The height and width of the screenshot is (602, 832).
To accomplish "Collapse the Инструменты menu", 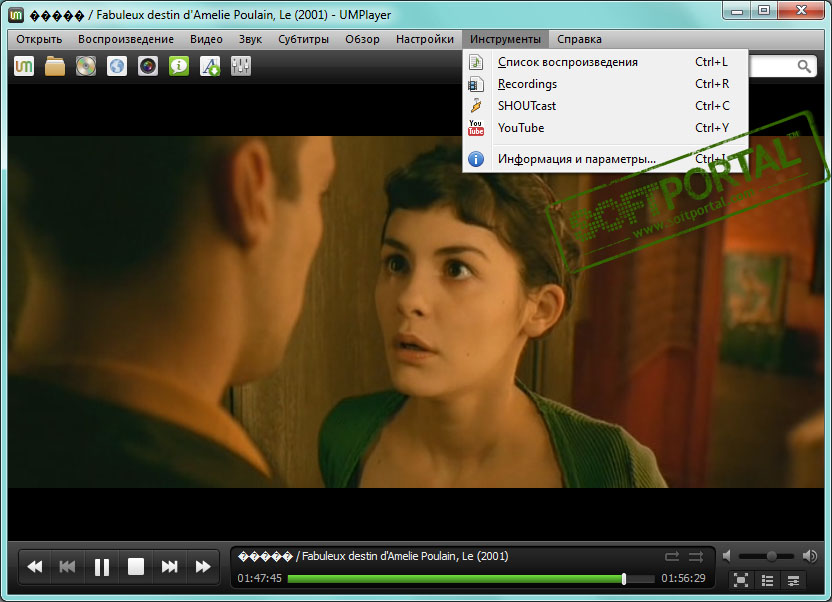I will tap(505, 39).
